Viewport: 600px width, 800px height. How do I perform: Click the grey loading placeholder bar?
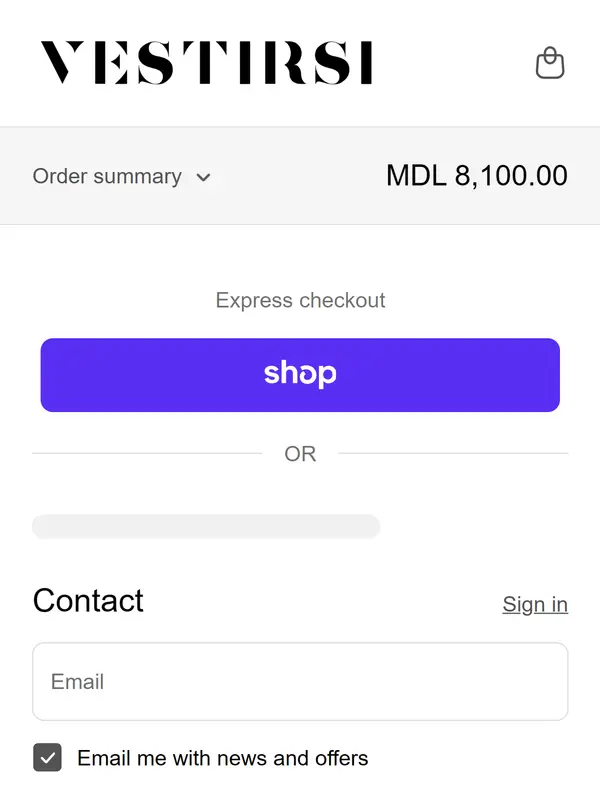point(206,527)
